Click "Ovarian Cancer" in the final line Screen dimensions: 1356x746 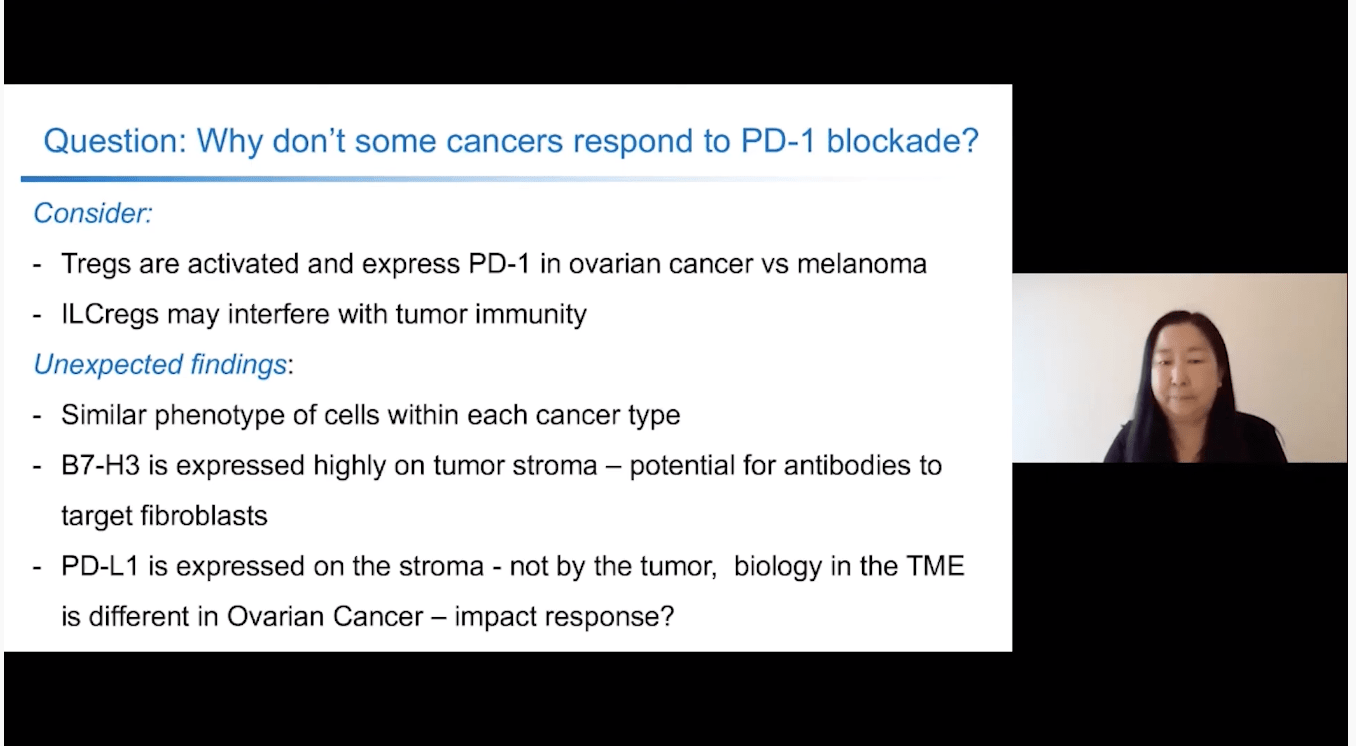click(x=324, y=616)
